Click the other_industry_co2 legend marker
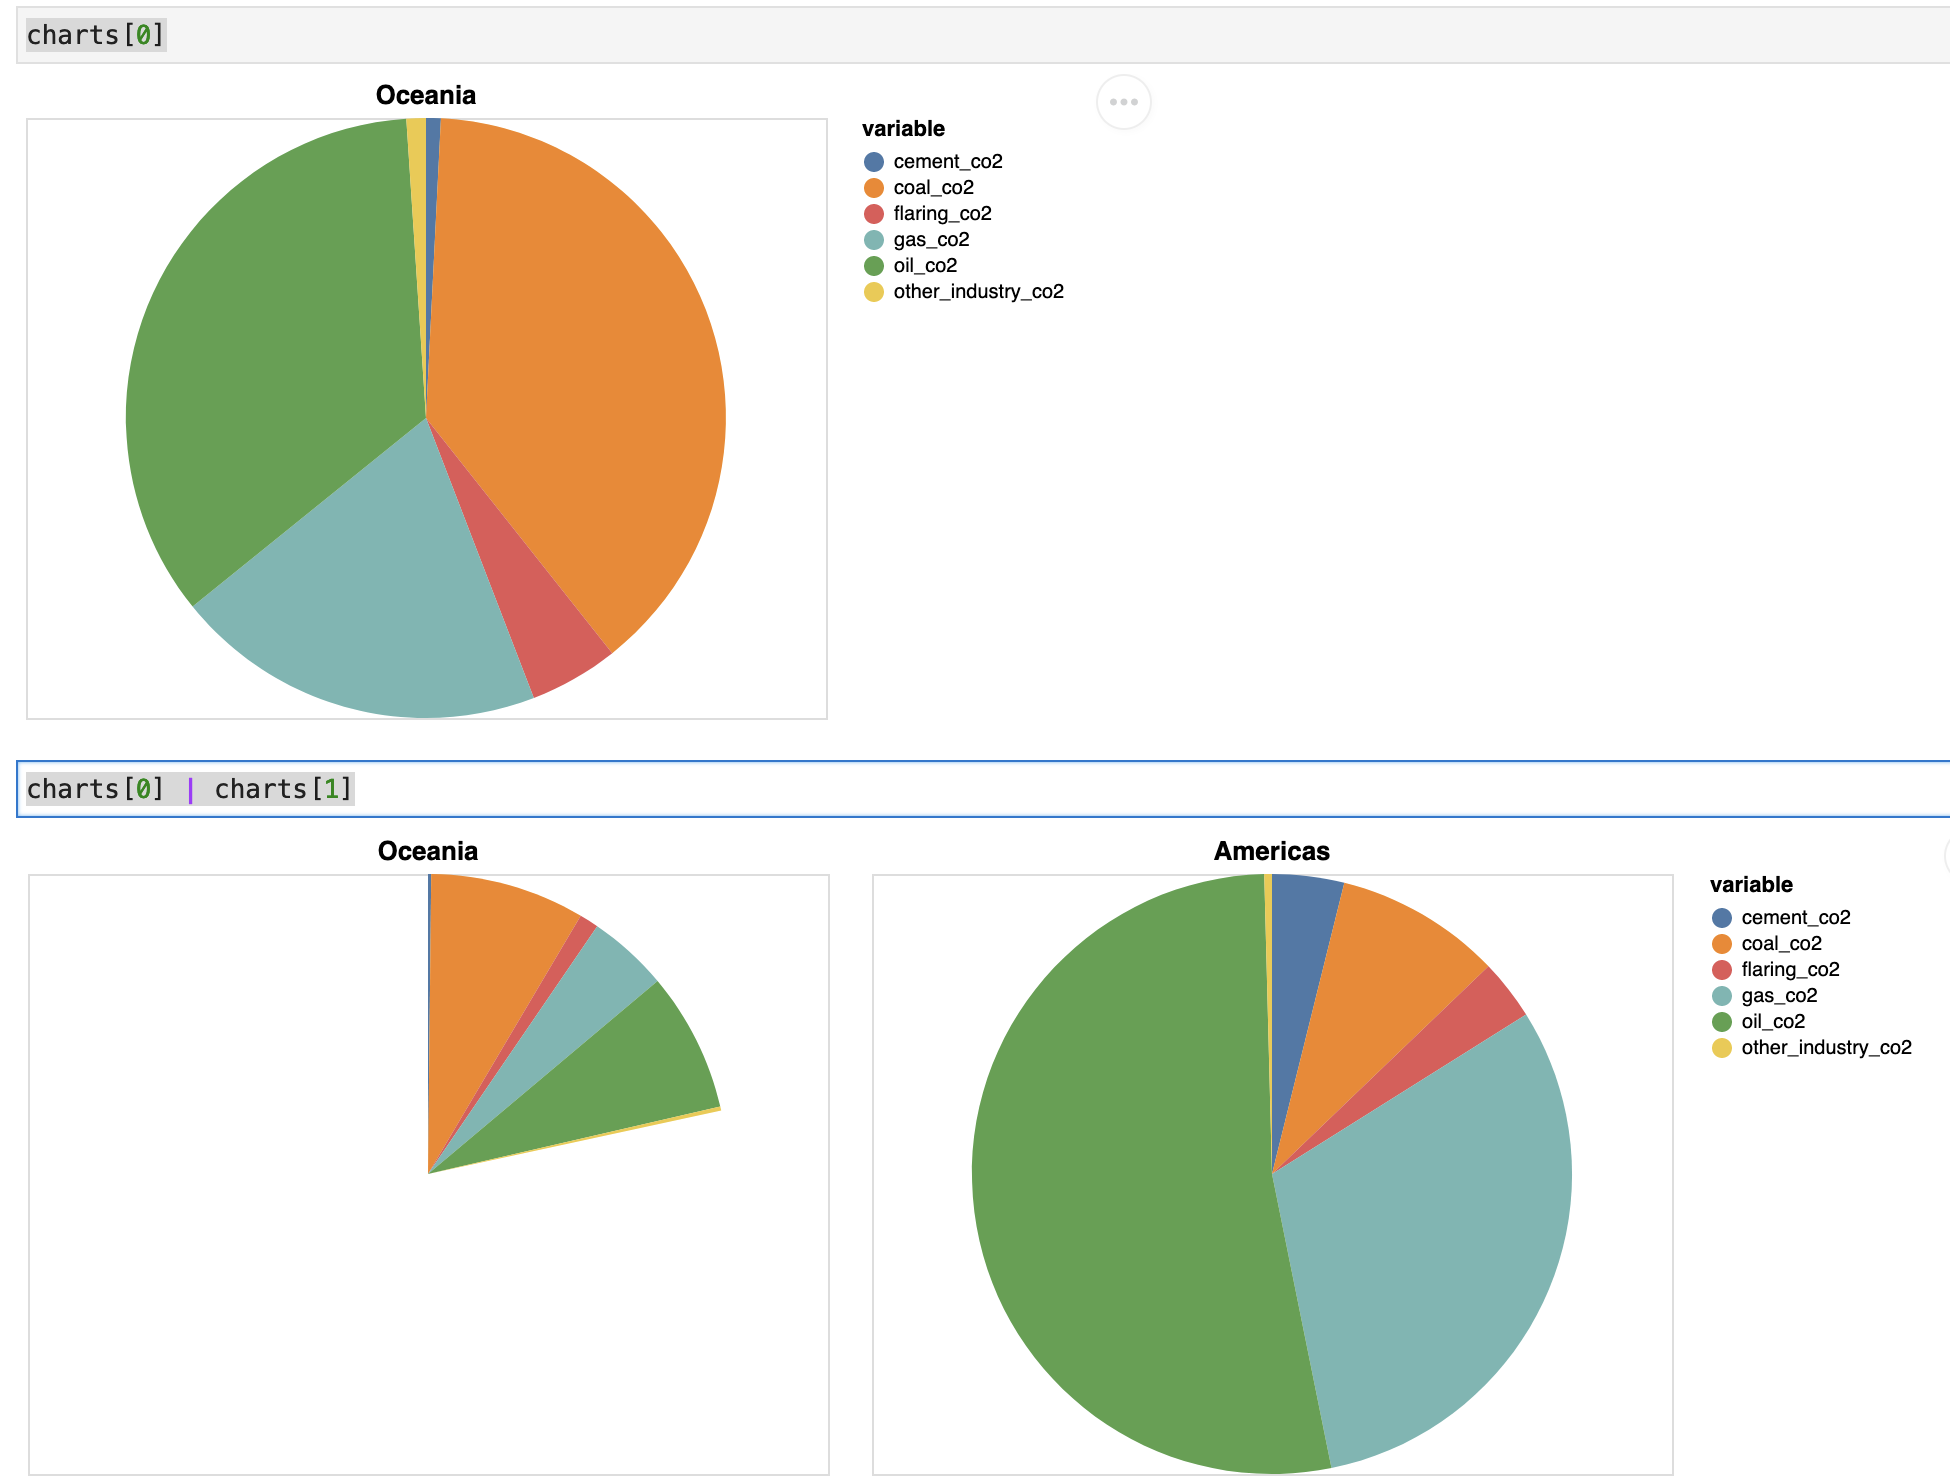Image resolution: width=1950 pixels, height=1476 pixels. pos(873,291)
